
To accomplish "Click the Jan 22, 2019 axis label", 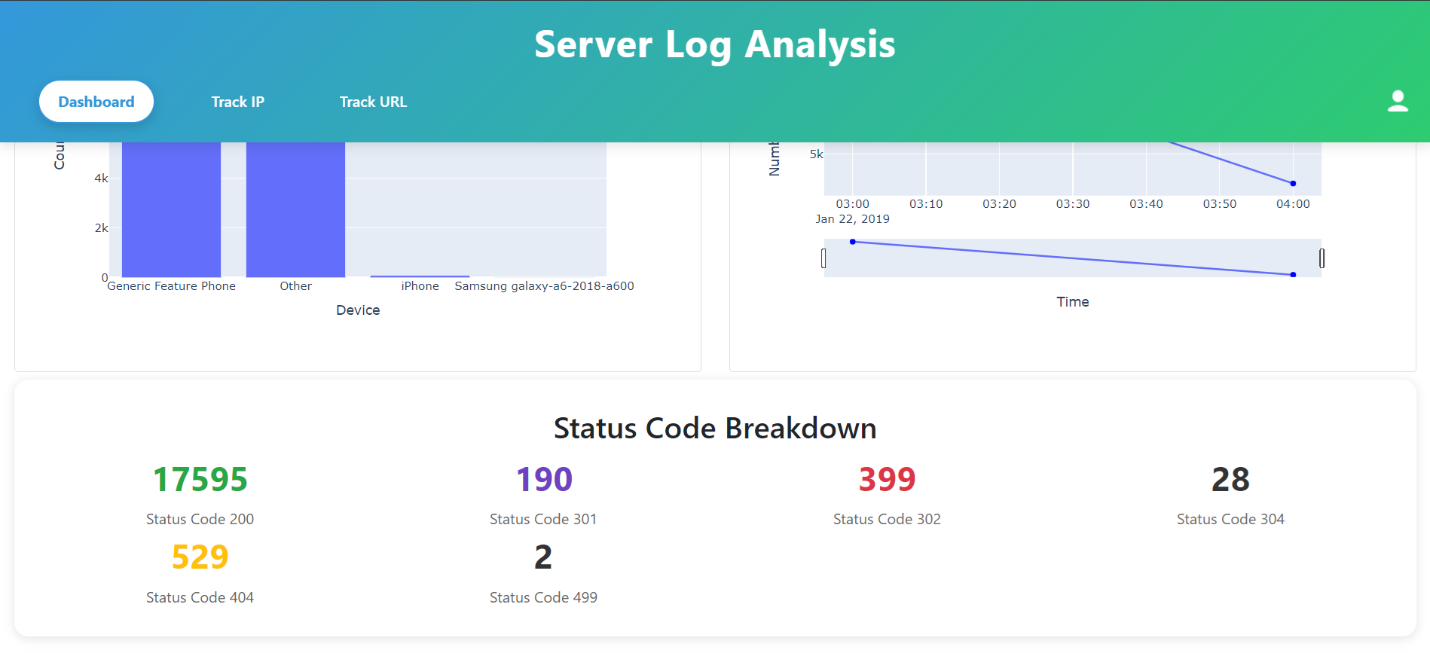I will (x=851, y=218).
